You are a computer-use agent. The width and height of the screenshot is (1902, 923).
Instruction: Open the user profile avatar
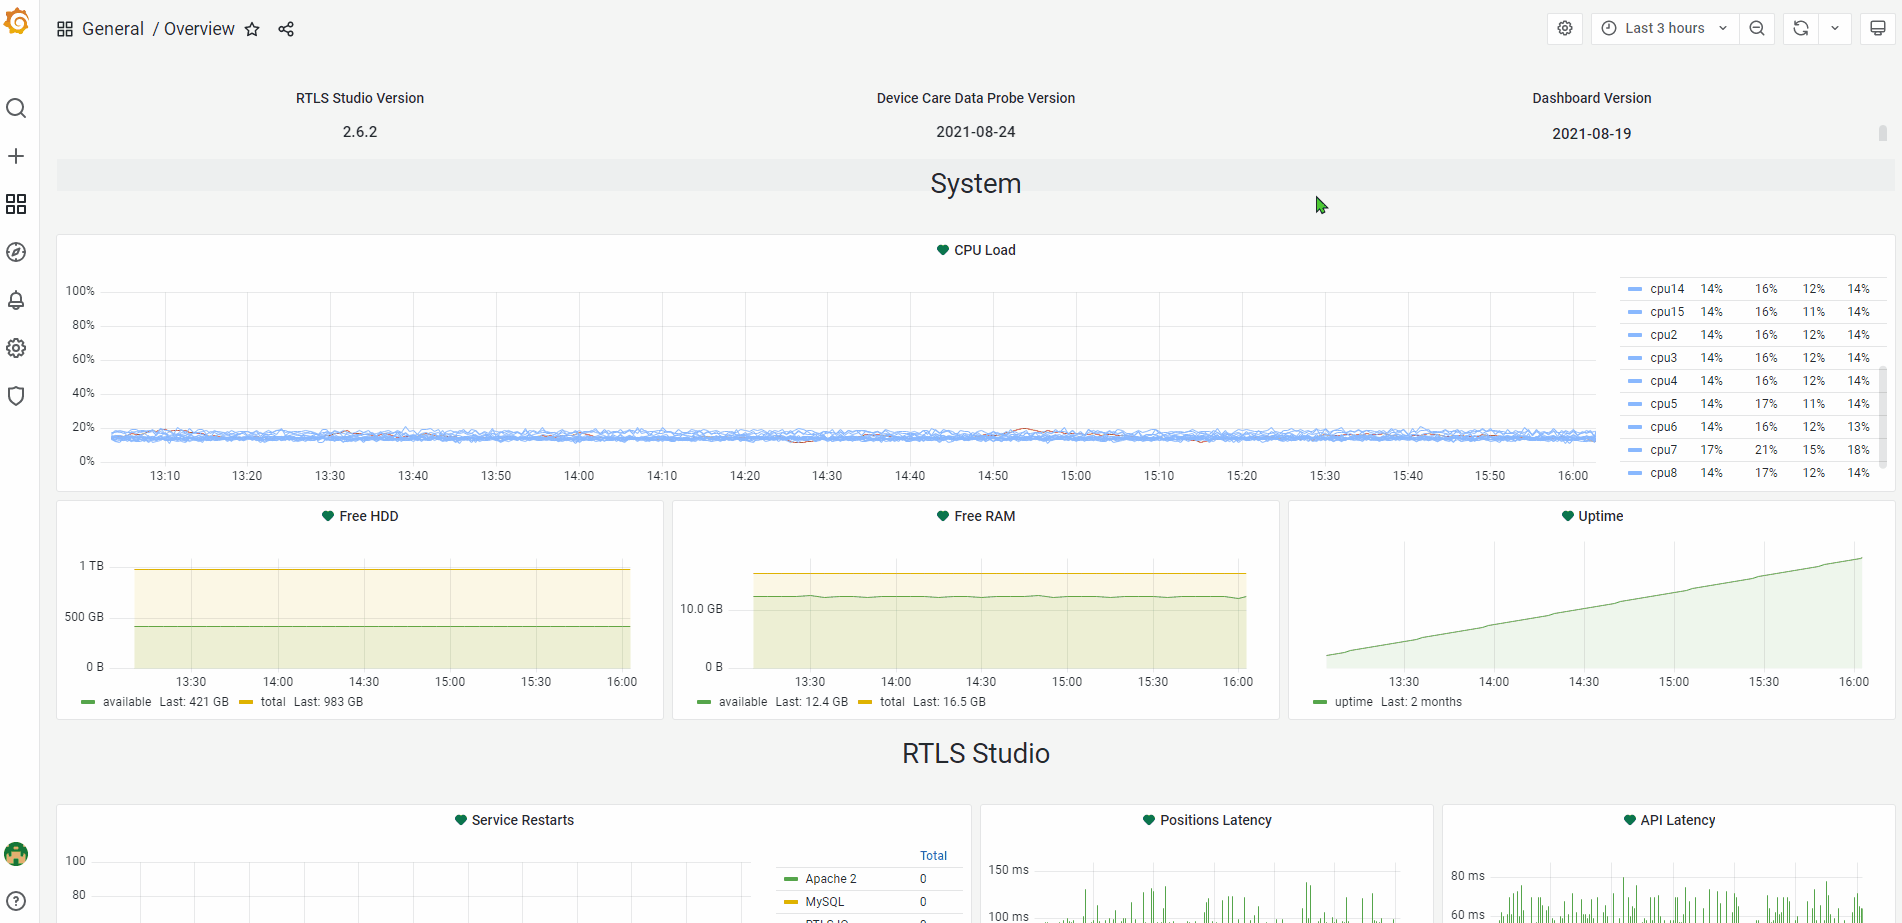[x=16, y=854]
